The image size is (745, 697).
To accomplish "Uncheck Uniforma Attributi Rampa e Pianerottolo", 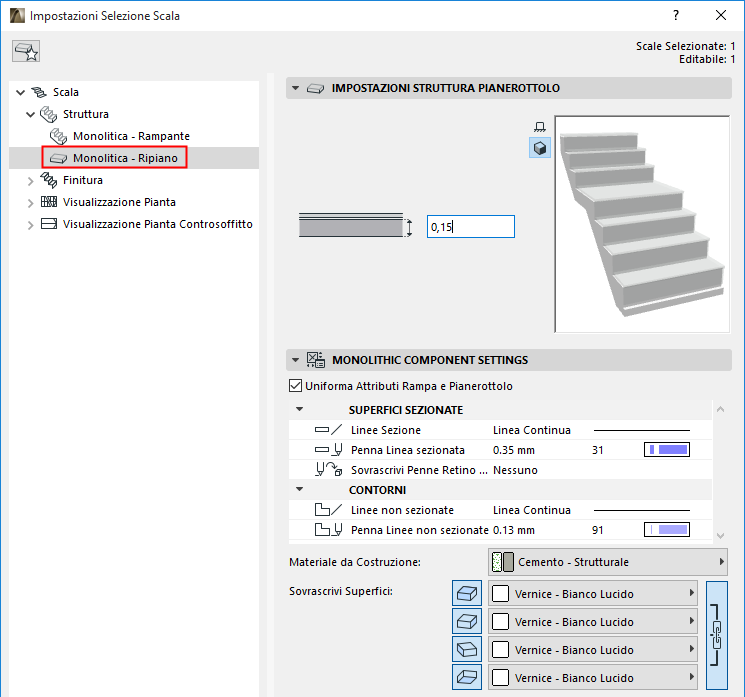I will 296,386.
